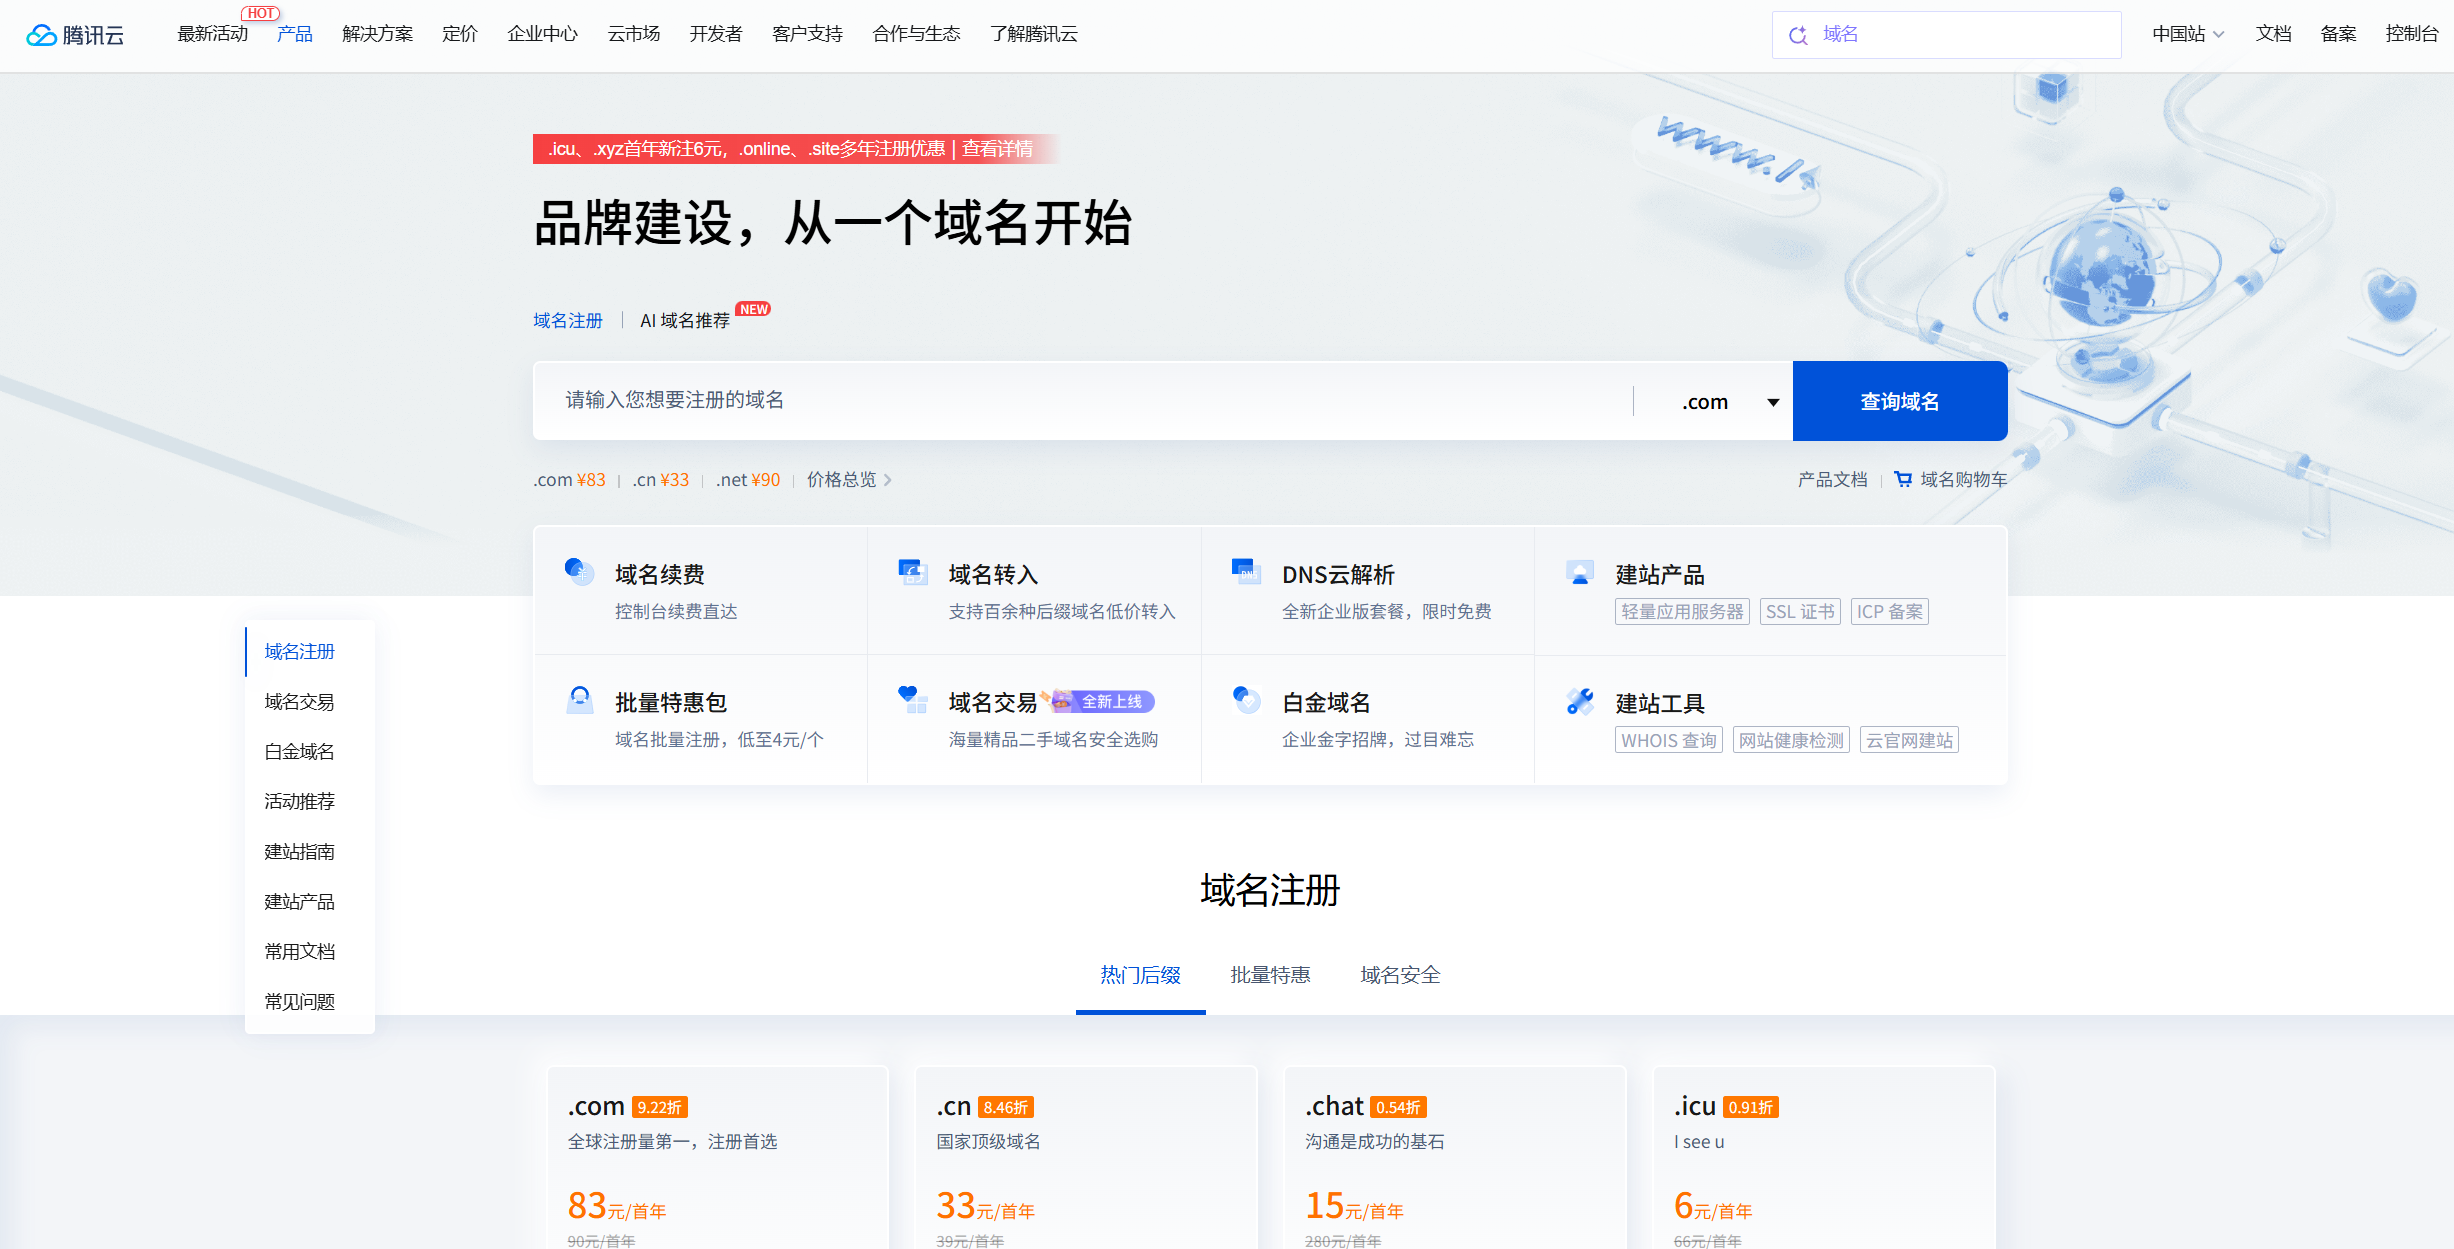The height and width of the screenshot is (1249, 2454).
Task: Click the Tencent Cloud logo
Action: tap(75, 35)
